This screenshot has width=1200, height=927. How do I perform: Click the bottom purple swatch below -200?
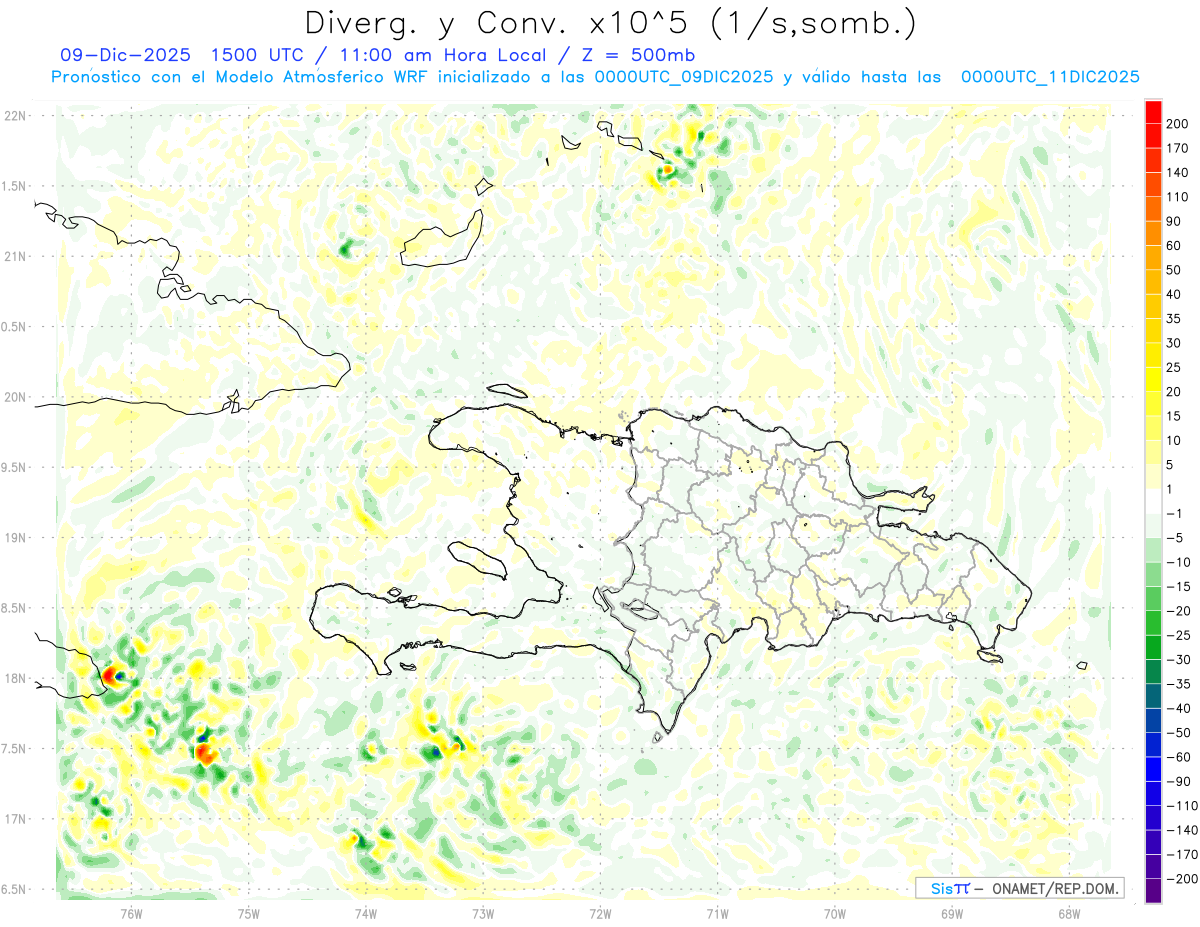[1153, 891]
